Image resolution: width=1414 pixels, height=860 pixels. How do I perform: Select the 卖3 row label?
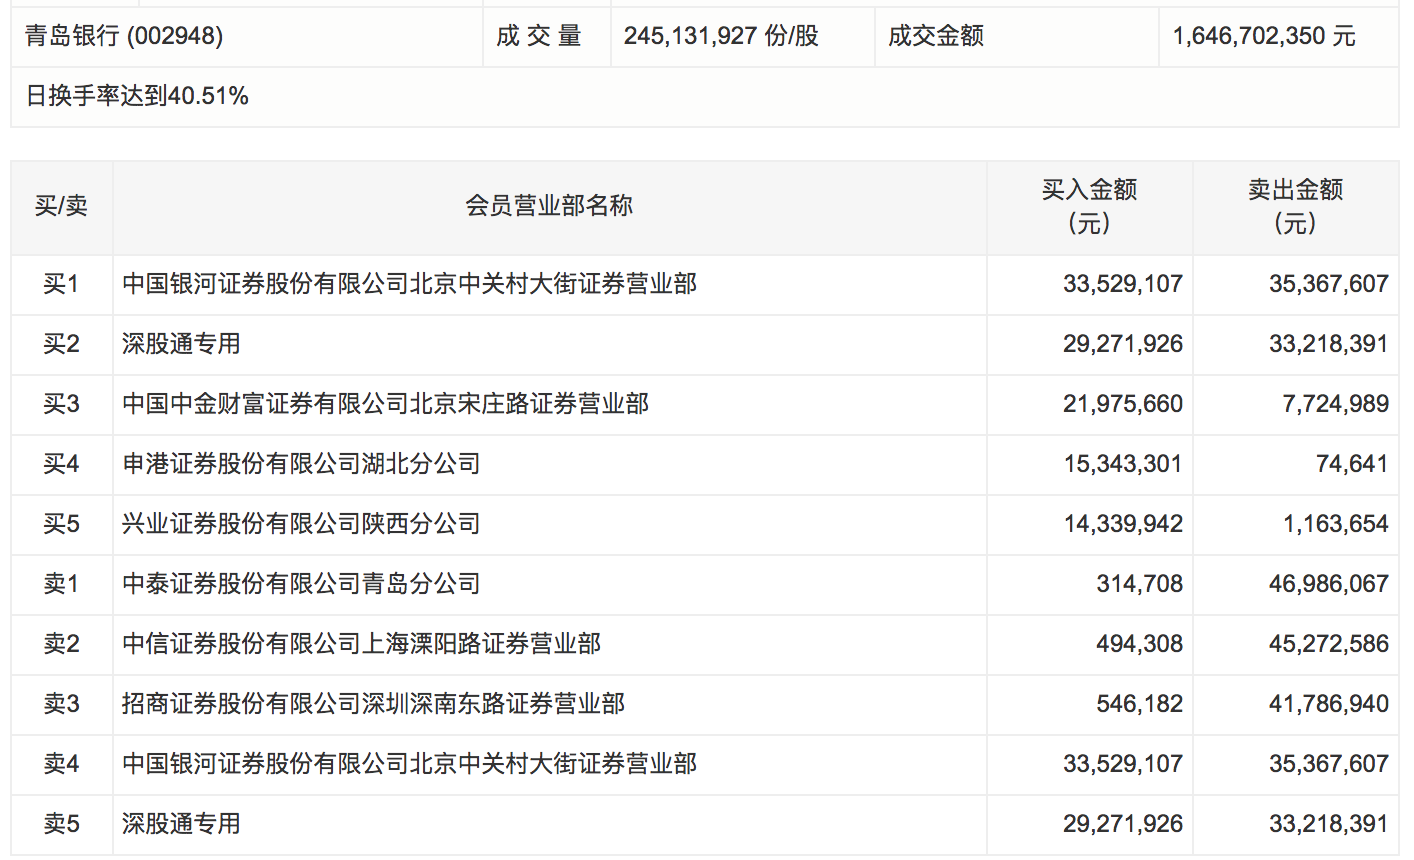coord(62,704)
